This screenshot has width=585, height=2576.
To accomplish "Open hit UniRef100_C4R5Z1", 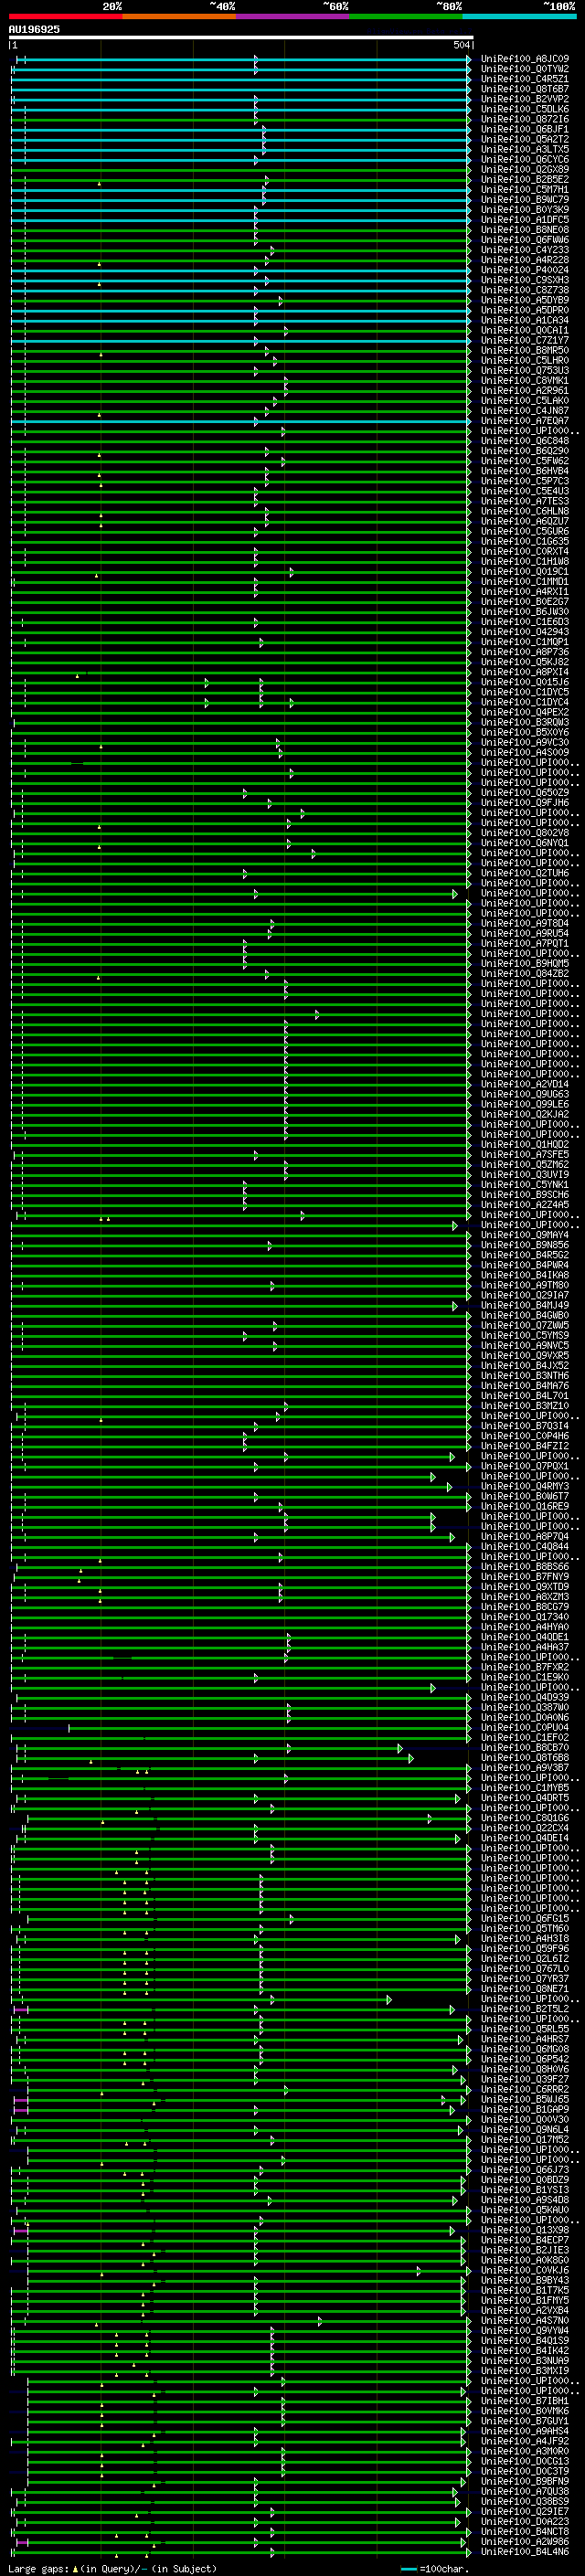I will pos(524,79).
